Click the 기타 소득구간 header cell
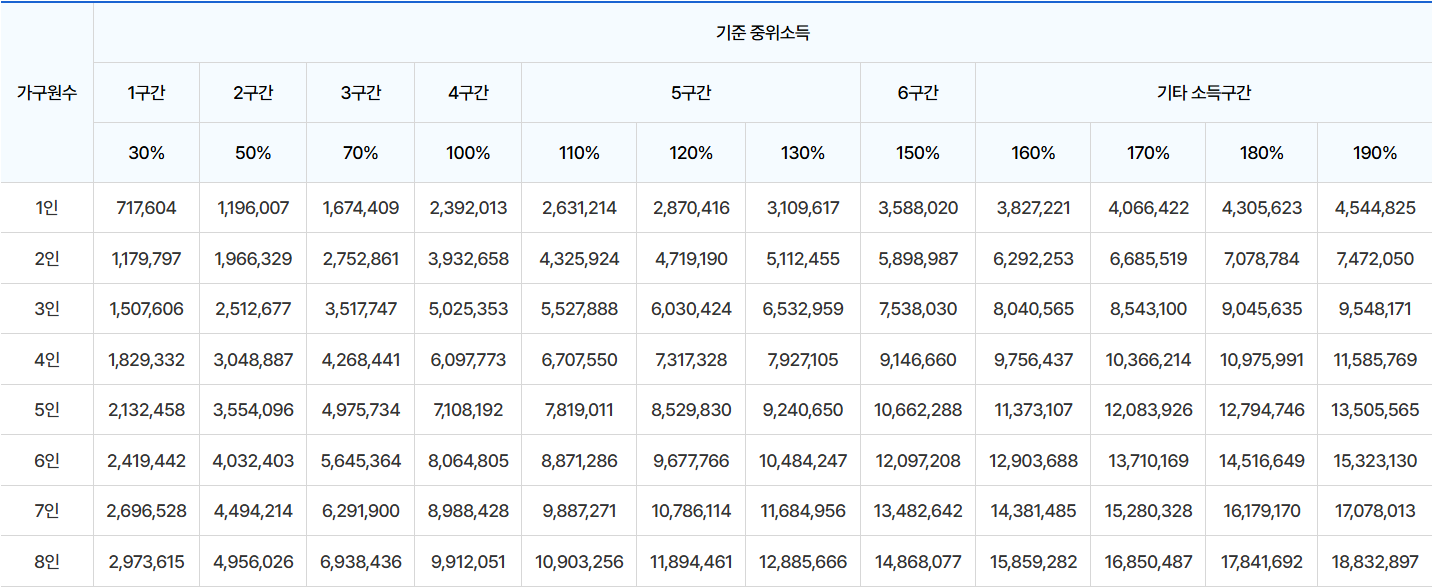The image size is (1433, 588). tap(1204, 93)
